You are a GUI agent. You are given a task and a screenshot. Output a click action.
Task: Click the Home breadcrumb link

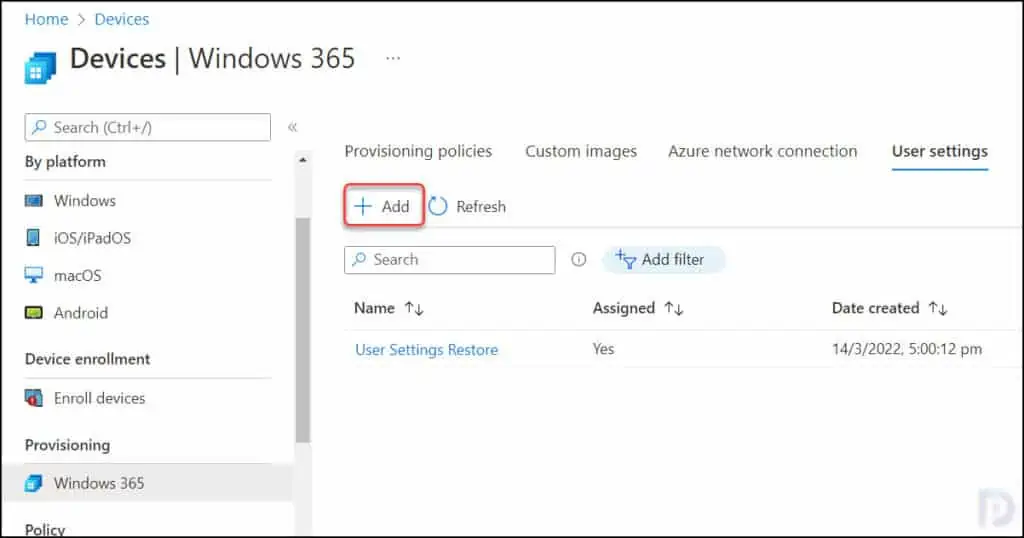tap(46, 19)
